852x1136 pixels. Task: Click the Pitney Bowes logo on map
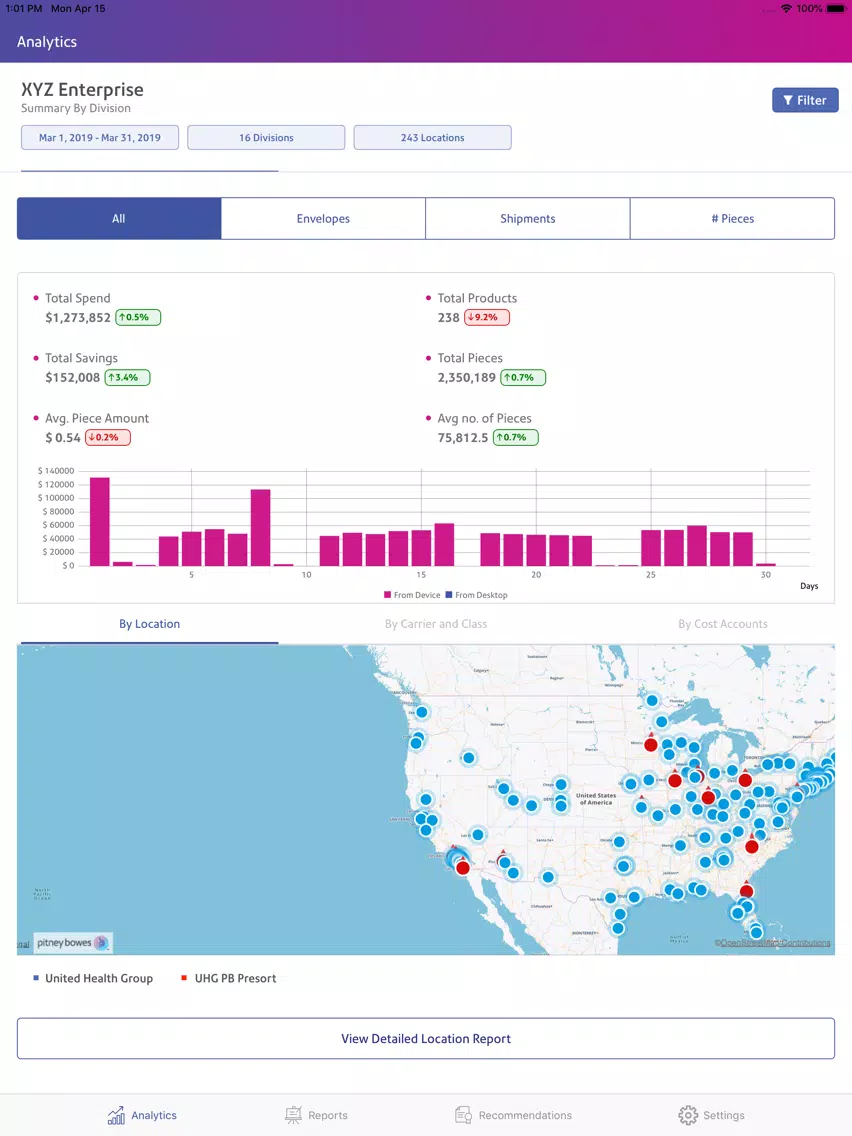[x=72, y=943]
